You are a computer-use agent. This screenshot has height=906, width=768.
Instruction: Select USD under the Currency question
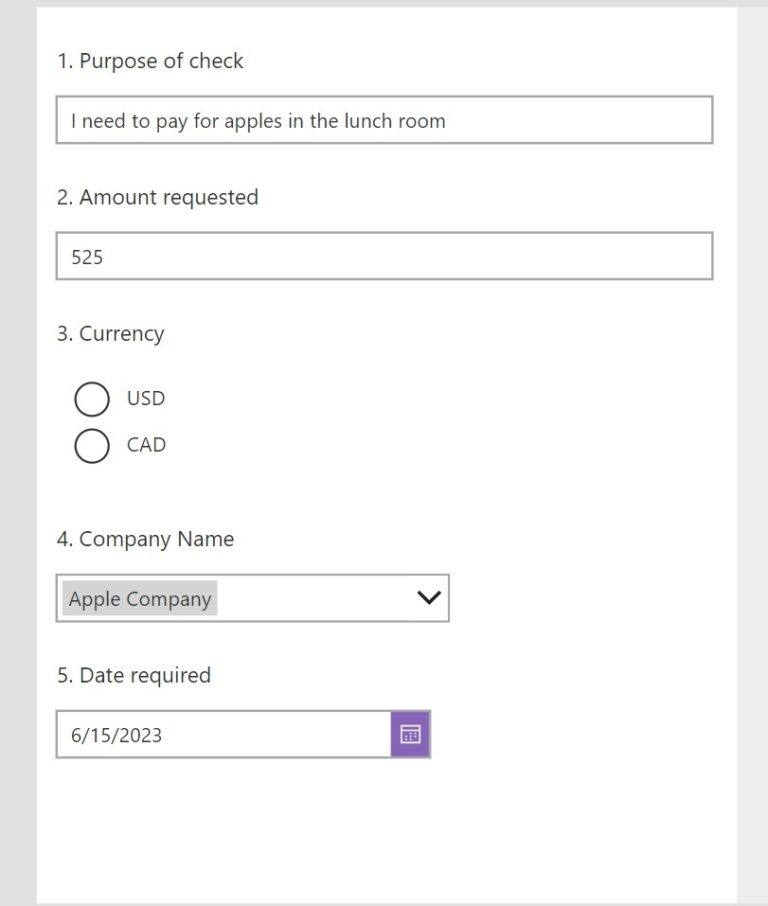91,398
